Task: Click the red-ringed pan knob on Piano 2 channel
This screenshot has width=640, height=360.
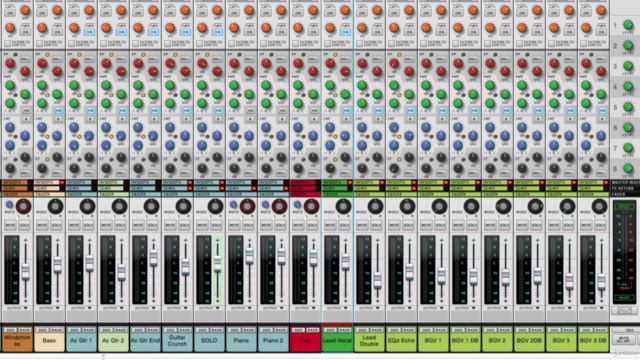Action: click(x=279, y=207)
